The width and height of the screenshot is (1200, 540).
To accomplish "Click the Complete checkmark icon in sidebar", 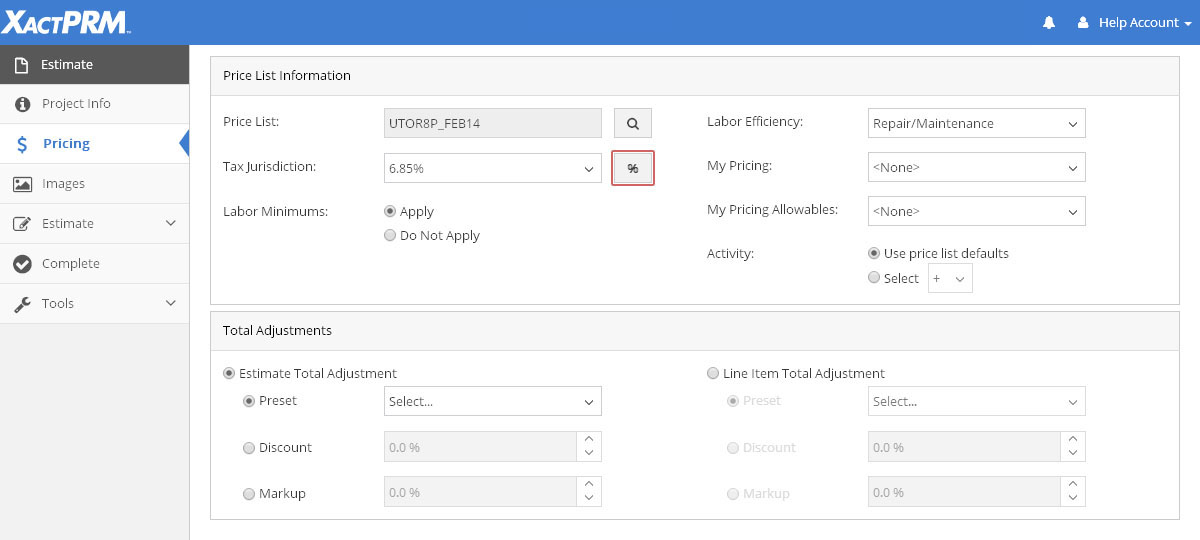I will click(x=22, y=264).
